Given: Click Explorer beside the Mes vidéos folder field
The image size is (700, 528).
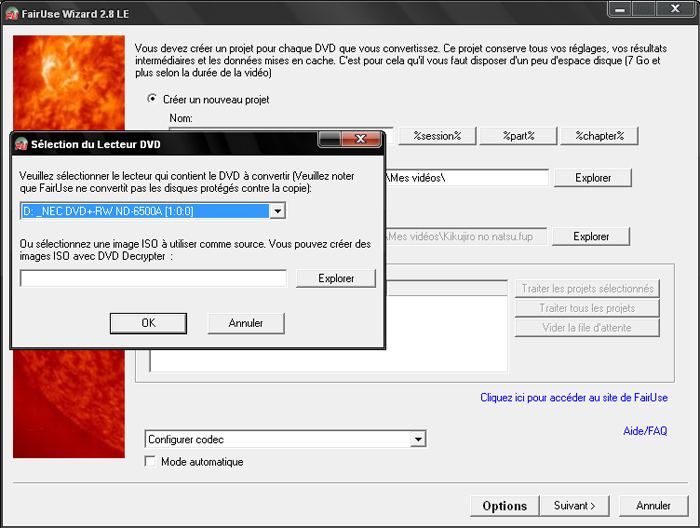Looking at the screenshot, I should (592, 178).
